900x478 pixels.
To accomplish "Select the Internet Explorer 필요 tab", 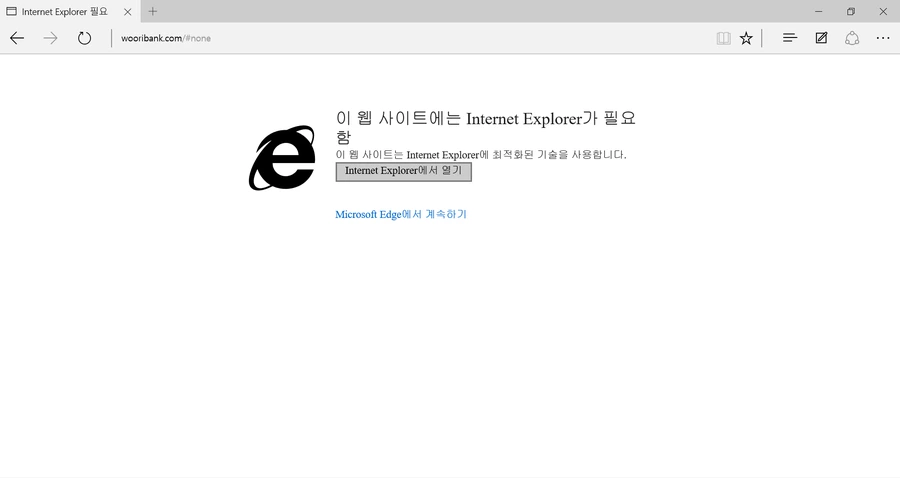I will (x=70, y=11).
